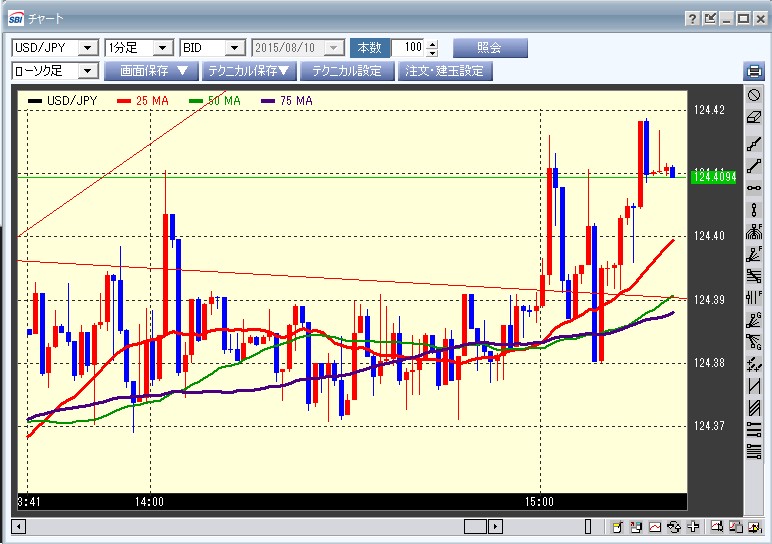Viewport: 772px width, 544px height.
Task: Click the help question mark title button
Action: tap(693, 19)
